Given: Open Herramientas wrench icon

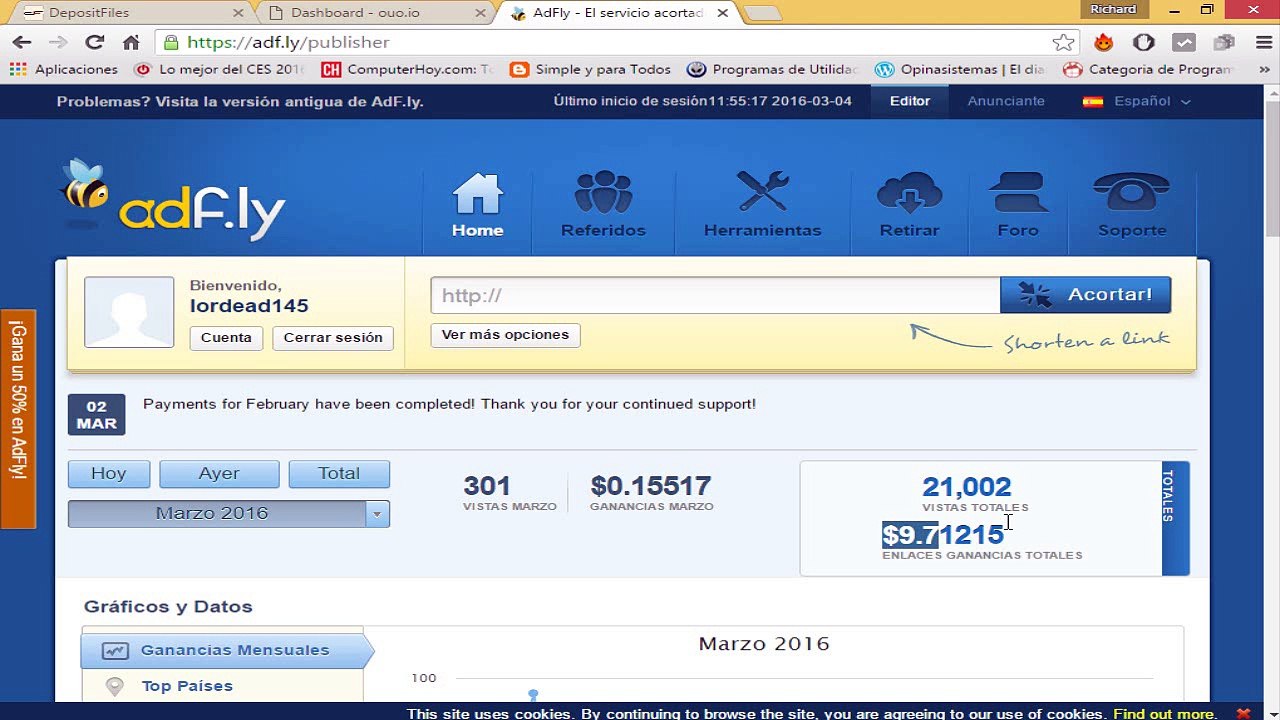Looking at the screenshot, I should click(x=762, y=191).
